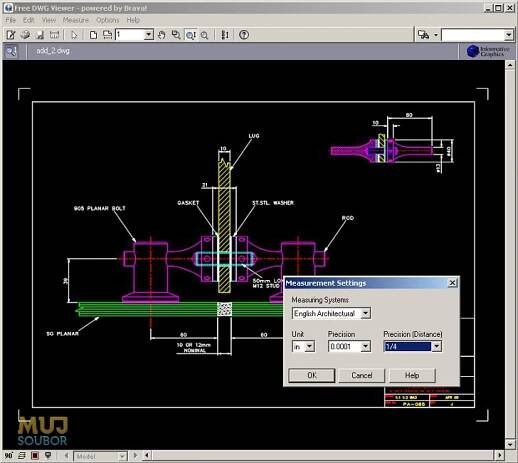Image resolution: width=518 pixels, height=463 pixels.
Task: Click the horizontal scrollbar left arrow
Action: 148,455
